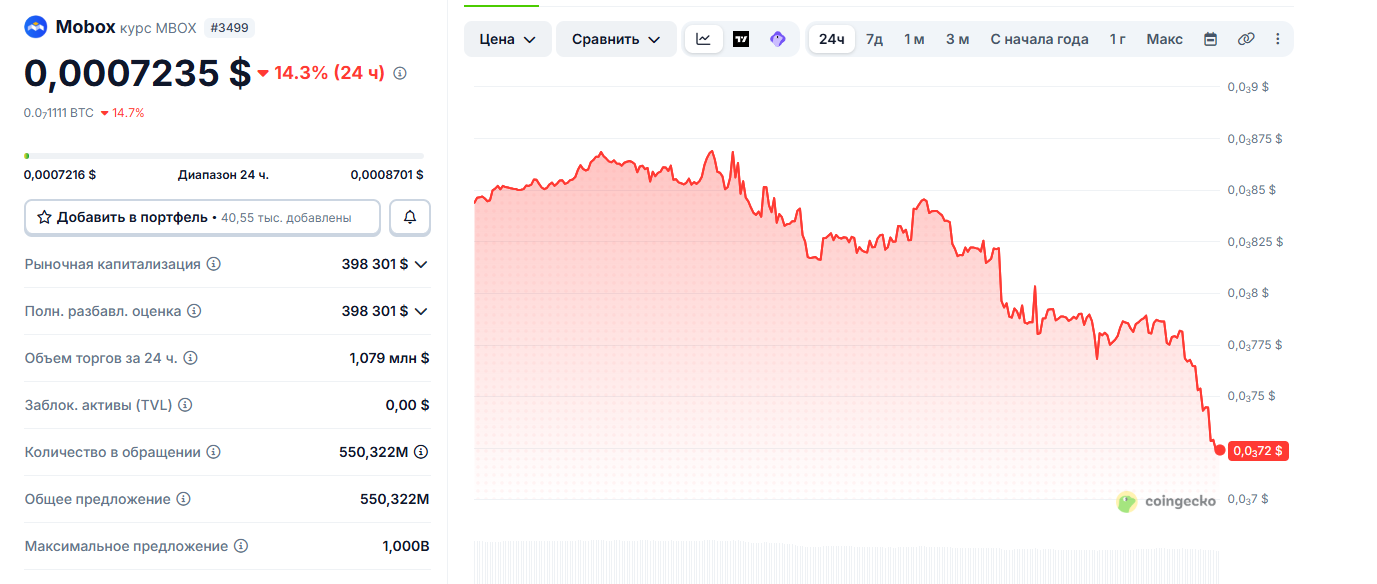Click the price alert bell icon
This screenshot has height=584, width=1377.
point(410,217)
